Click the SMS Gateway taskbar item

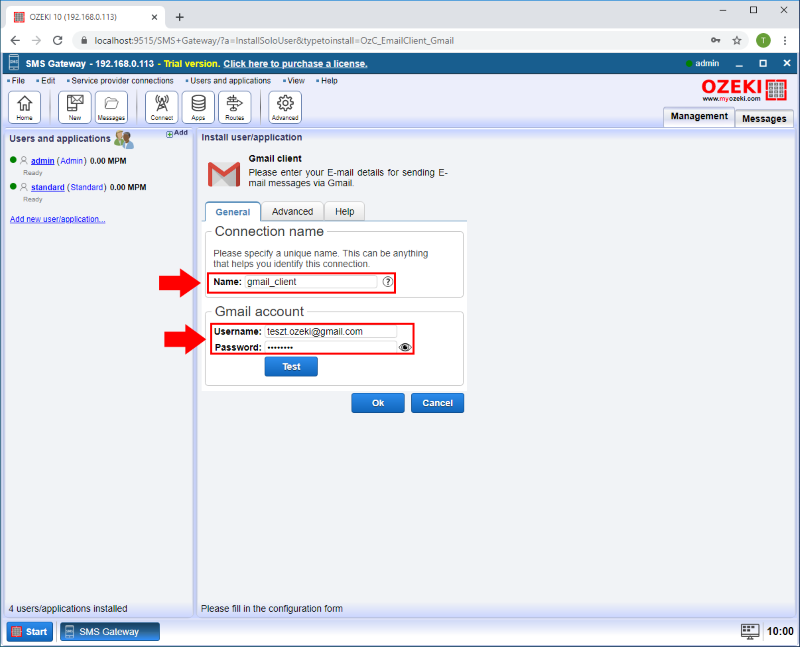tap(110, 632)
